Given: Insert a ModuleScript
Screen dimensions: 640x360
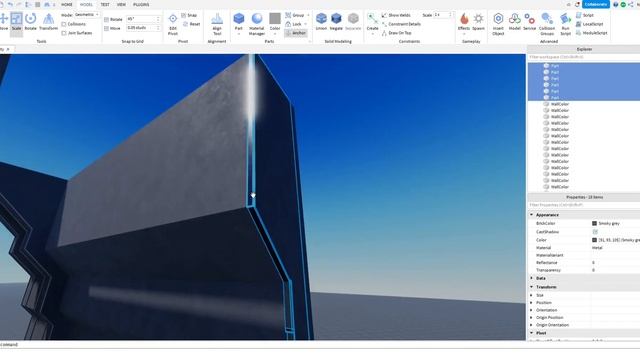Looking at the screenshot, I should click(591, 33).
